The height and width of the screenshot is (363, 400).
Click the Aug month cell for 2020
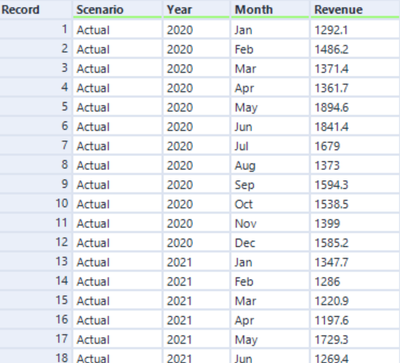pos(270,165)
